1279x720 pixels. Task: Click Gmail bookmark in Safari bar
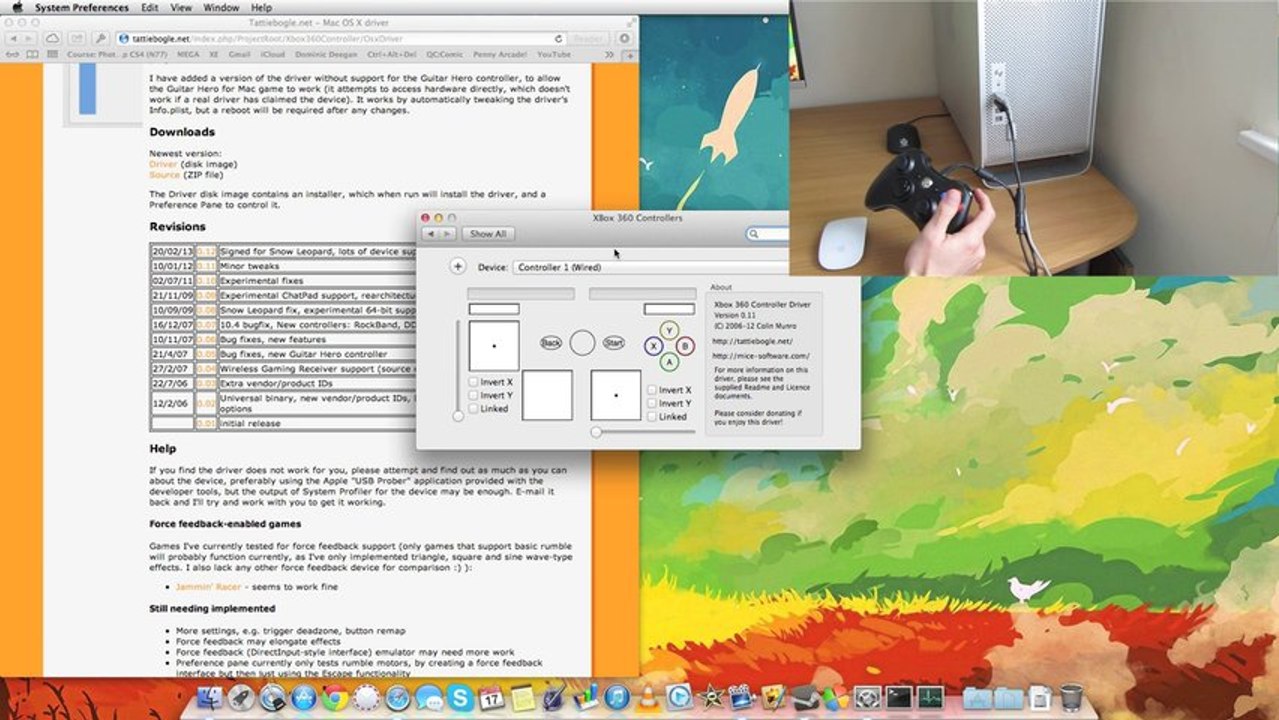[239, 54]
